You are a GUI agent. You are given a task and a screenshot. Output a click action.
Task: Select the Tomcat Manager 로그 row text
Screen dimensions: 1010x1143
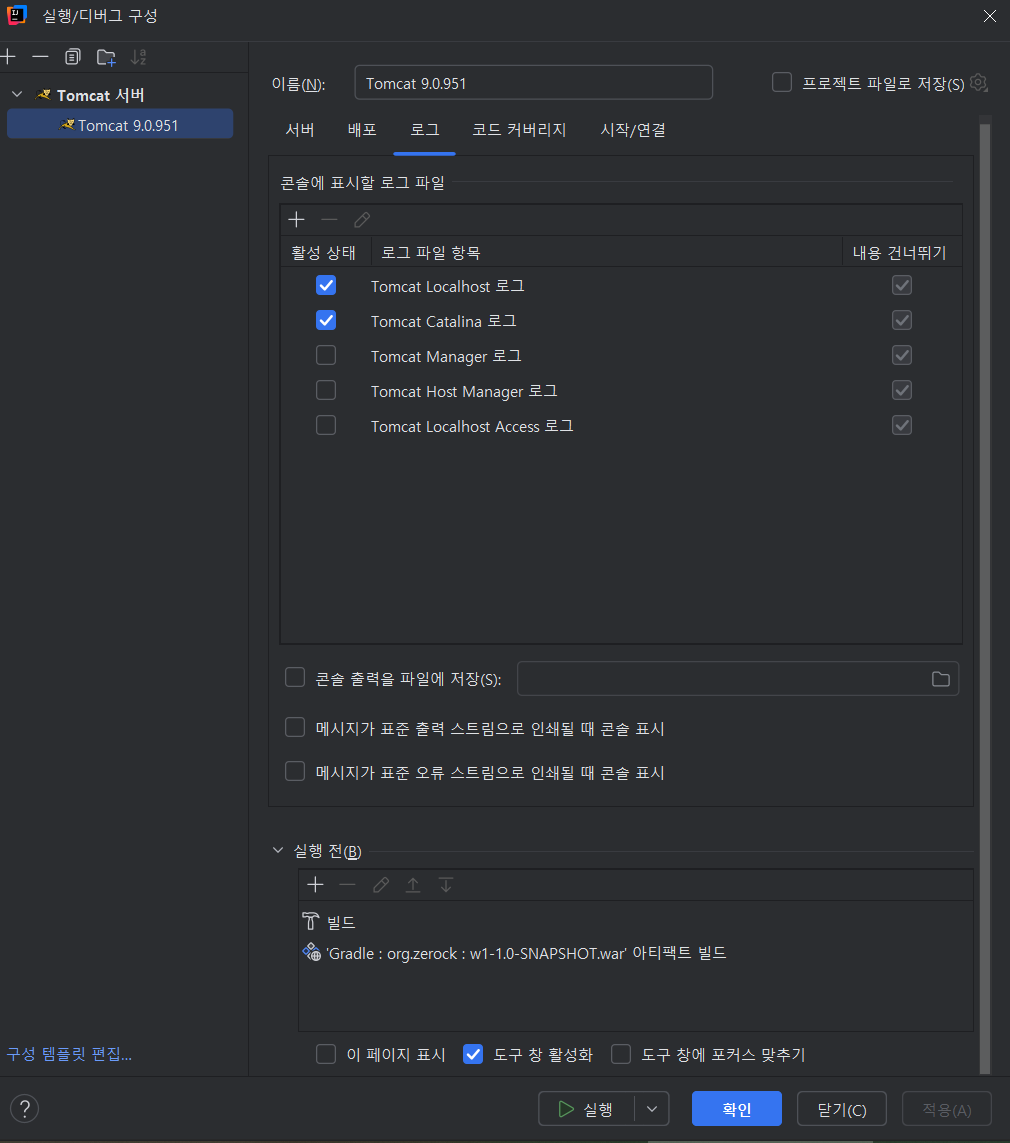point(446,356)
